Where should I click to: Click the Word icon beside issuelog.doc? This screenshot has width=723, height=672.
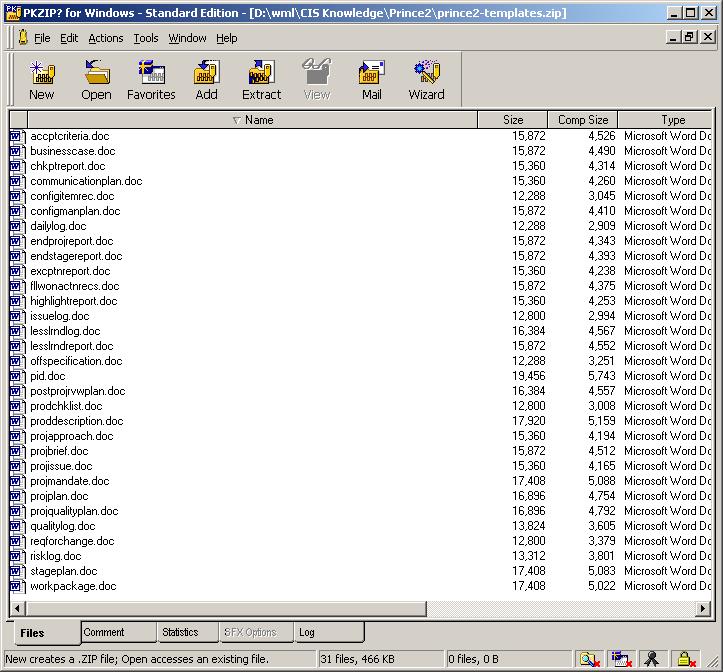coord(17,316)
